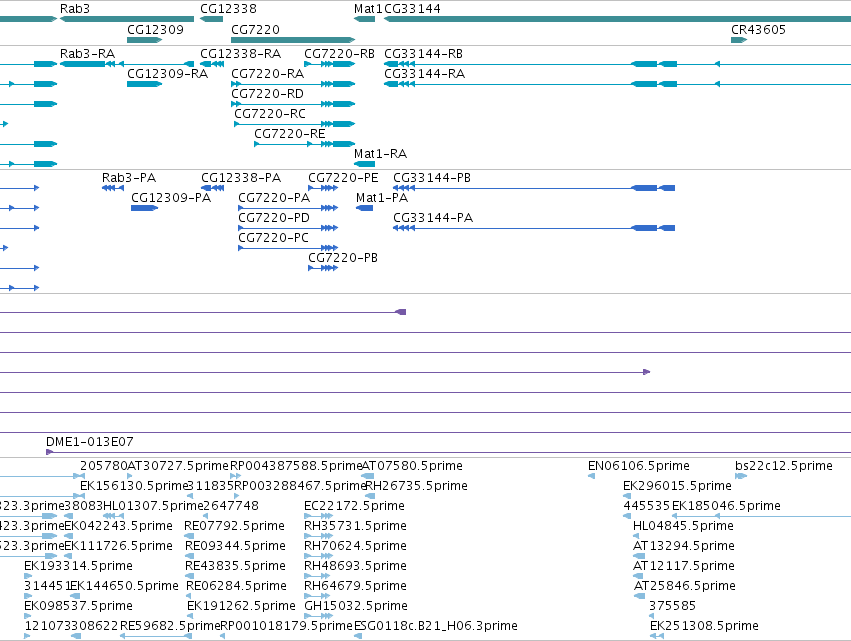This screenshot has height=641, width=851.
Task: Select EST GH15032.5prime
Action: pos(356,605)
